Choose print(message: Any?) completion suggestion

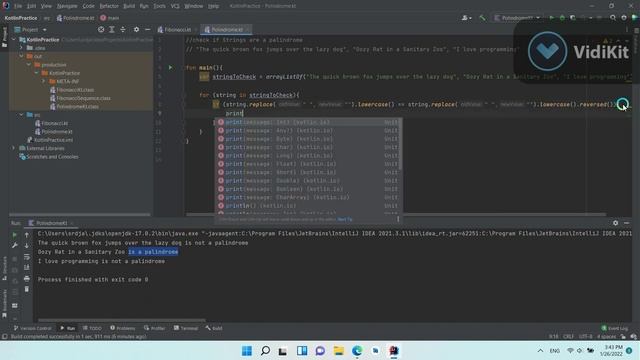308,131
